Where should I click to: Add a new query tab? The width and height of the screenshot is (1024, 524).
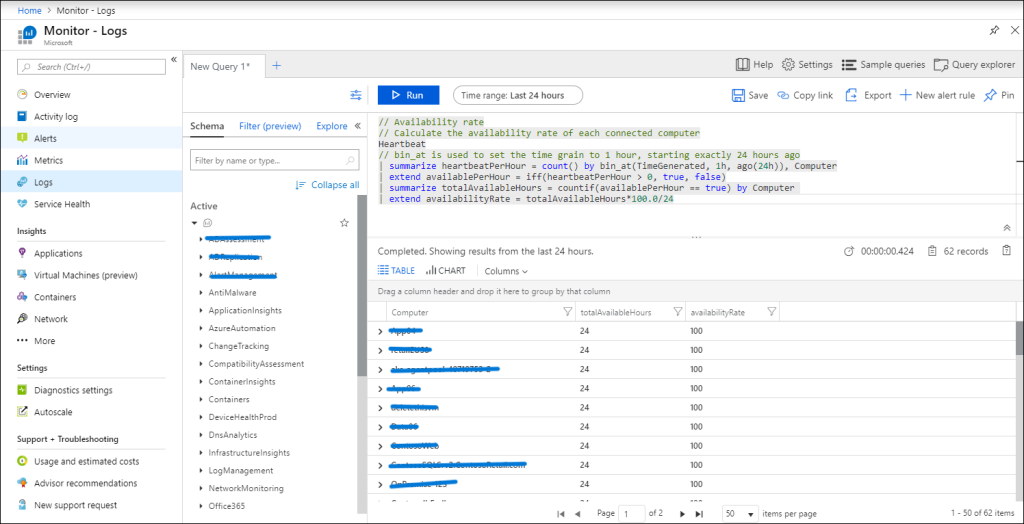point(276,65)
